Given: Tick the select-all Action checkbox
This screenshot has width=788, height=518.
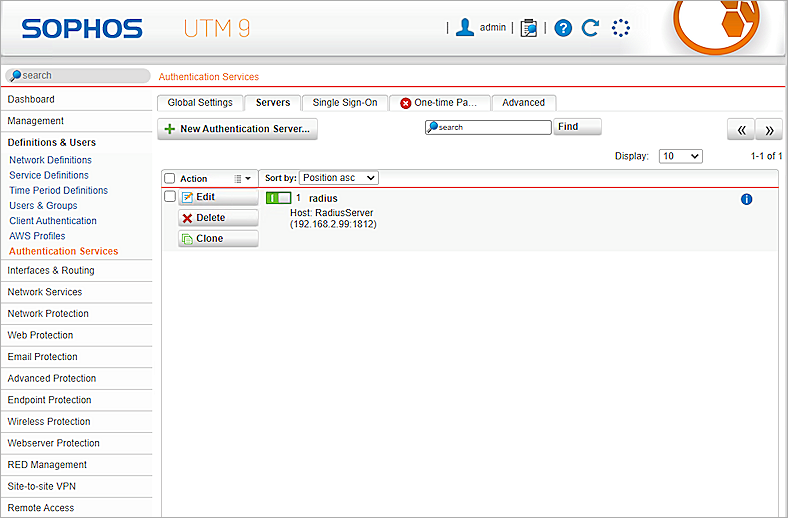Looking at the screenshot, I should tap(170, 178).
